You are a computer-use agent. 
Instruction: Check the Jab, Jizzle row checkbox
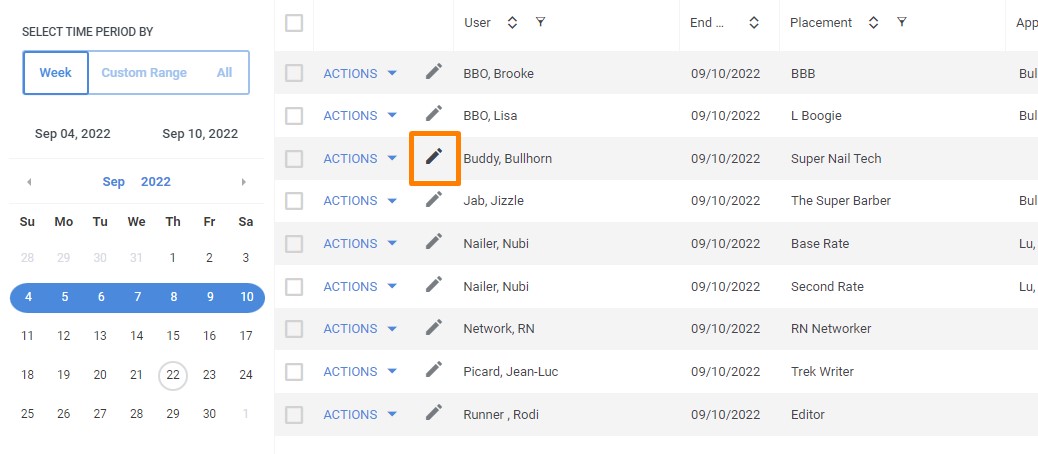coord(294,201)
